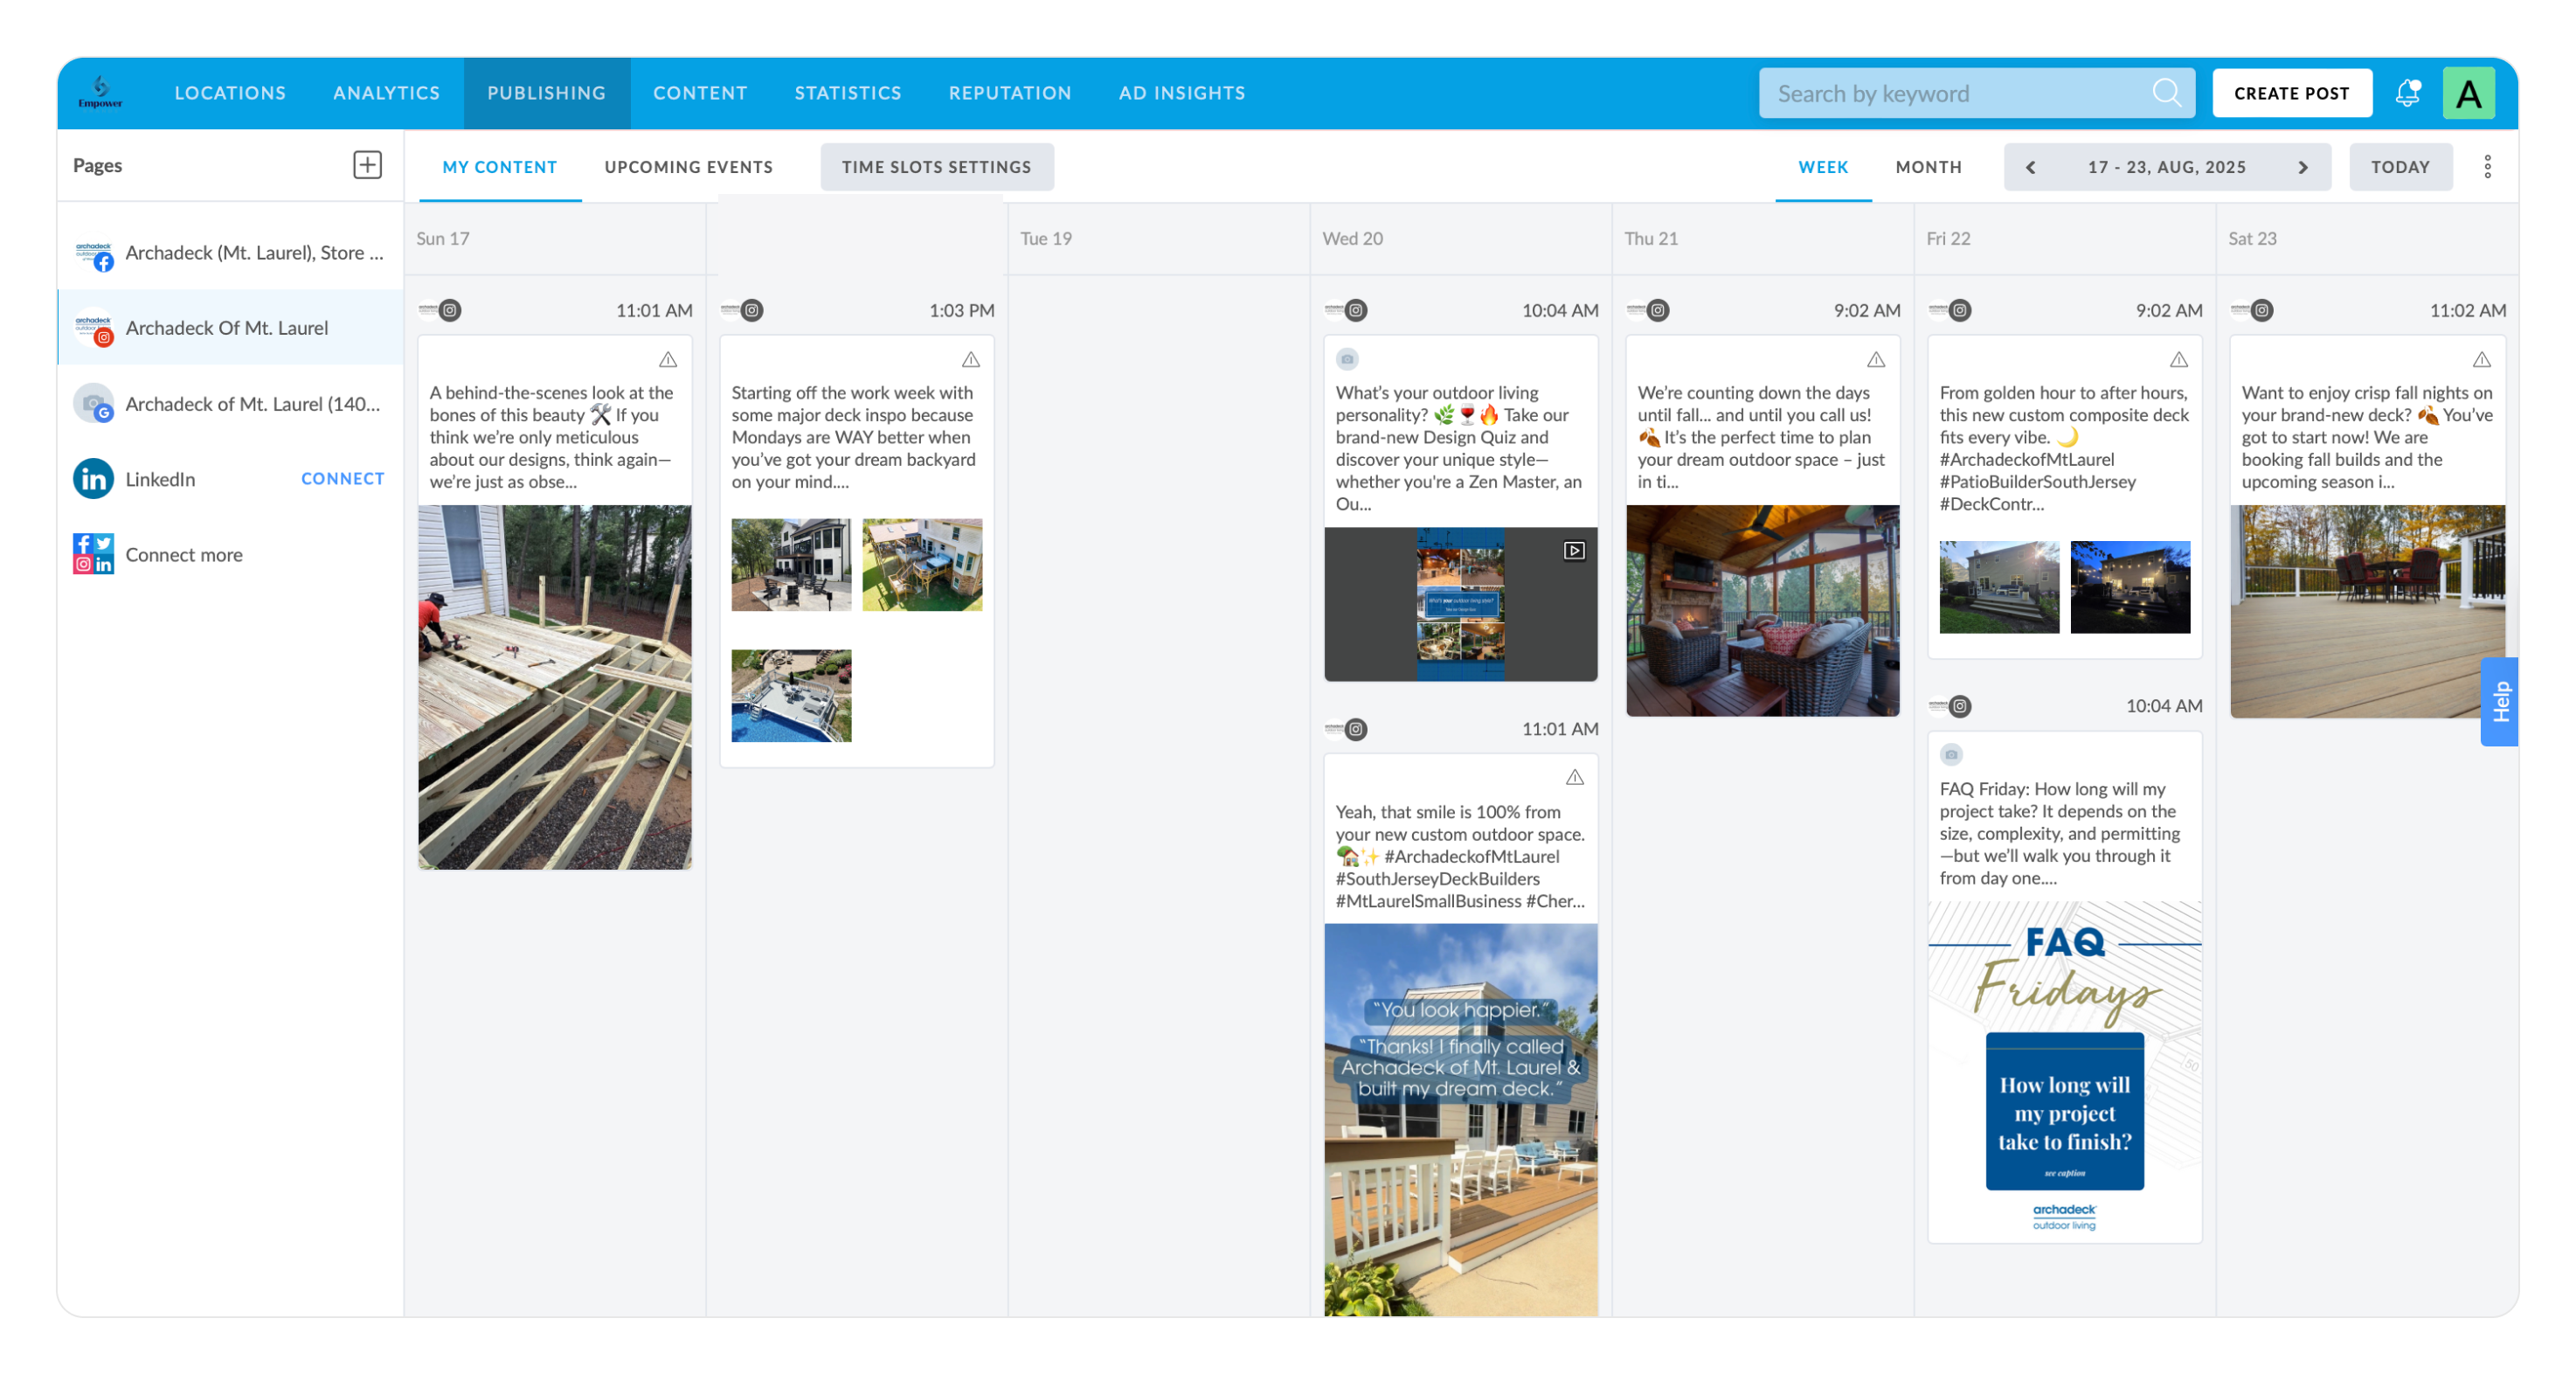2576x1374 pixels.
Task: Click warning icon on Wednesday 11:01 AM post
Action: click(1574, 777)
